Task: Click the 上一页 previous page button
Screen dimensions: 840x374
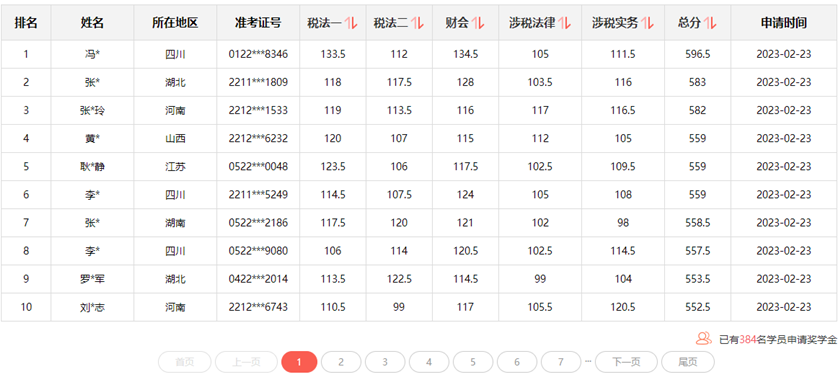Action: 246,362
